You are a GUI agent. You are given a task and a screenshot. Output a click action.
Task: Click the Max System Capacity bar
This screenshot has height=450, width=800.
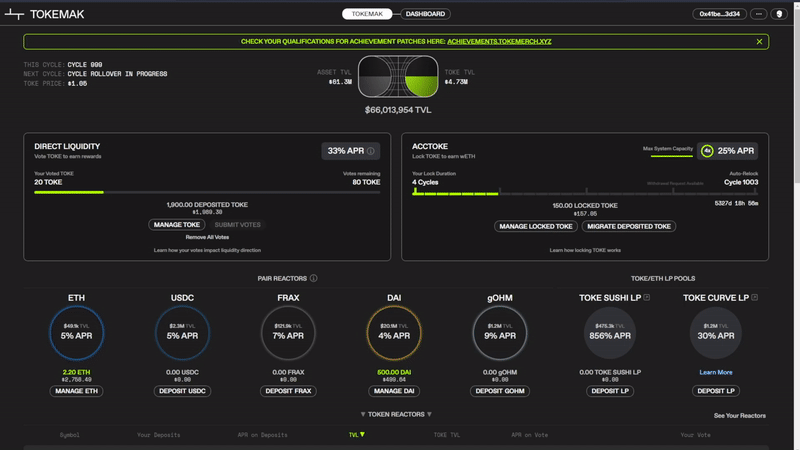671,156
